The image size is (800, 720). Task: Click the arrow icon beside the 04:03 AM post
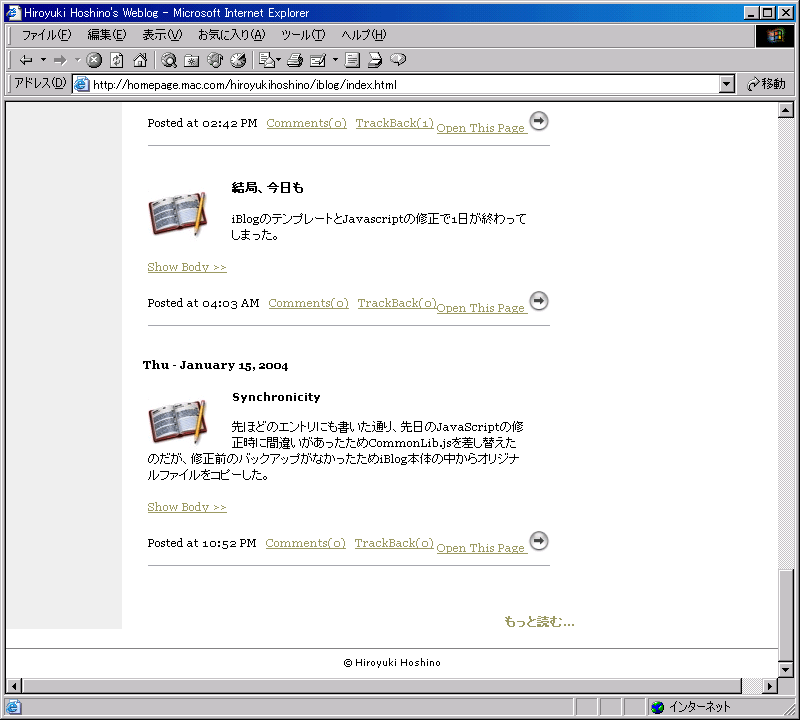539,301
